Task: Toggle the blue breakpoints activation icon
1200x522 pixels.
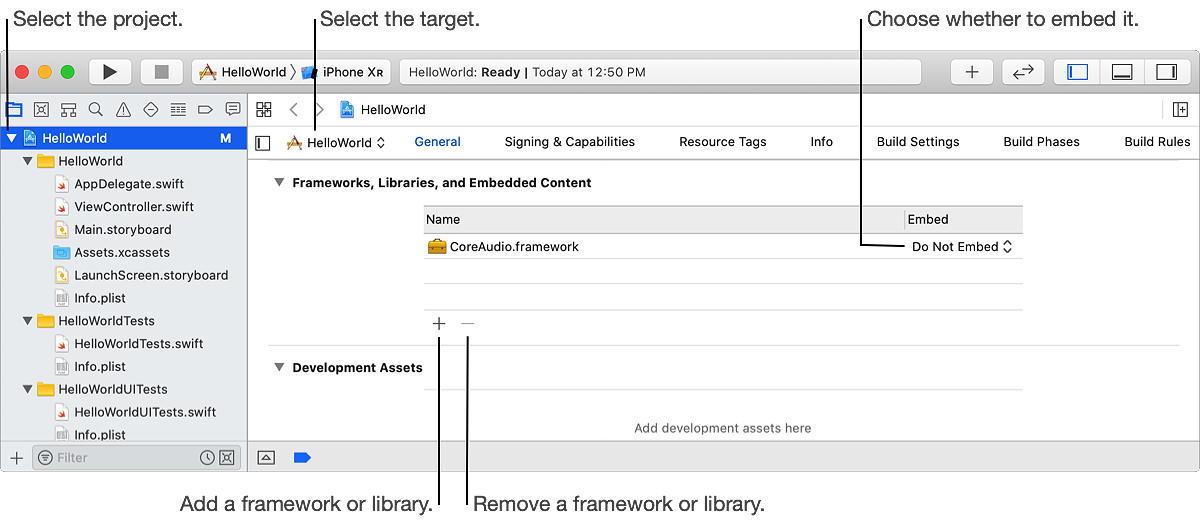Action: coord(302,457)
